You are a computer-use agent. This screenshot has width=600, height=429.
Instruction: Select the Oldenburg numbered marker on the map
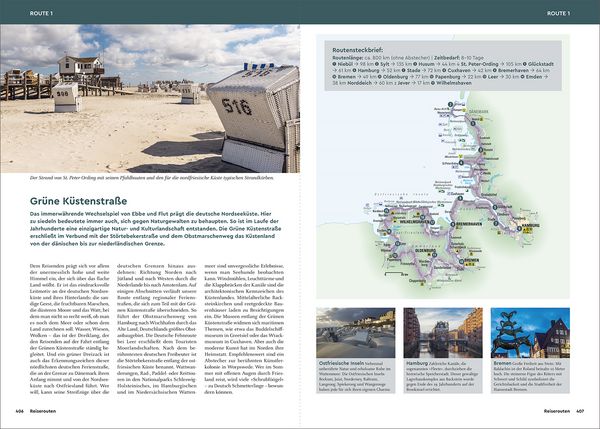click(x=435, y=254)
